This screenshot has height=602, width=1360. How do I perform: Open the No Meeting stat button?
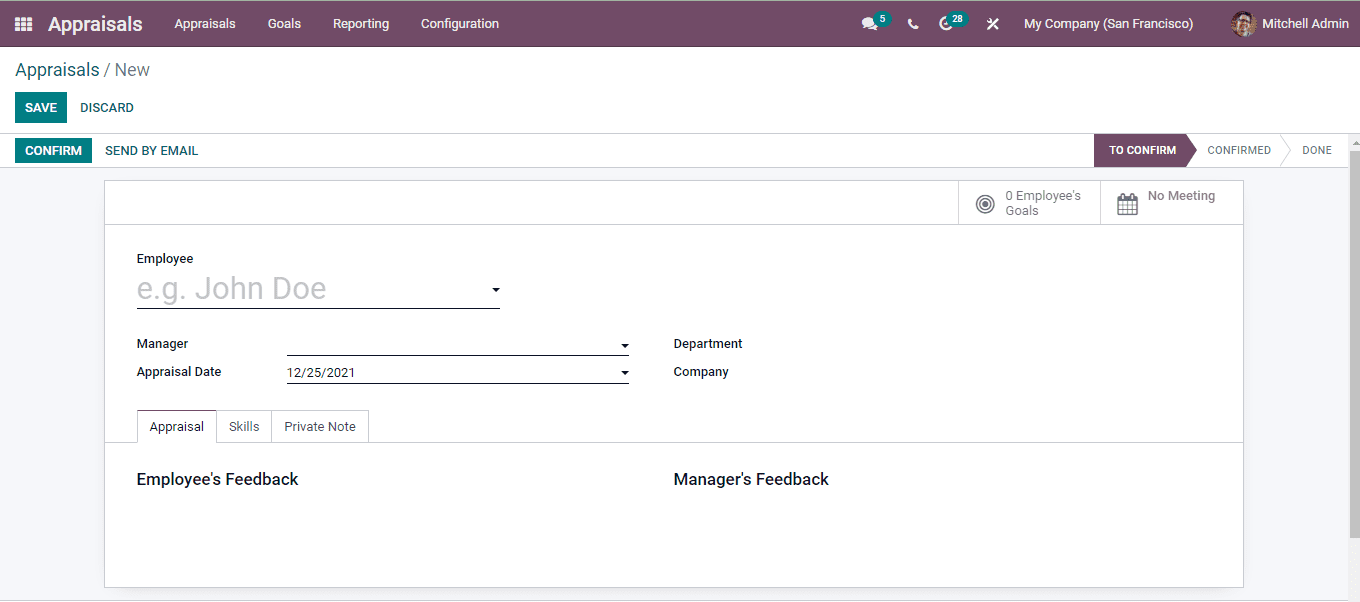pos(1172,203)
